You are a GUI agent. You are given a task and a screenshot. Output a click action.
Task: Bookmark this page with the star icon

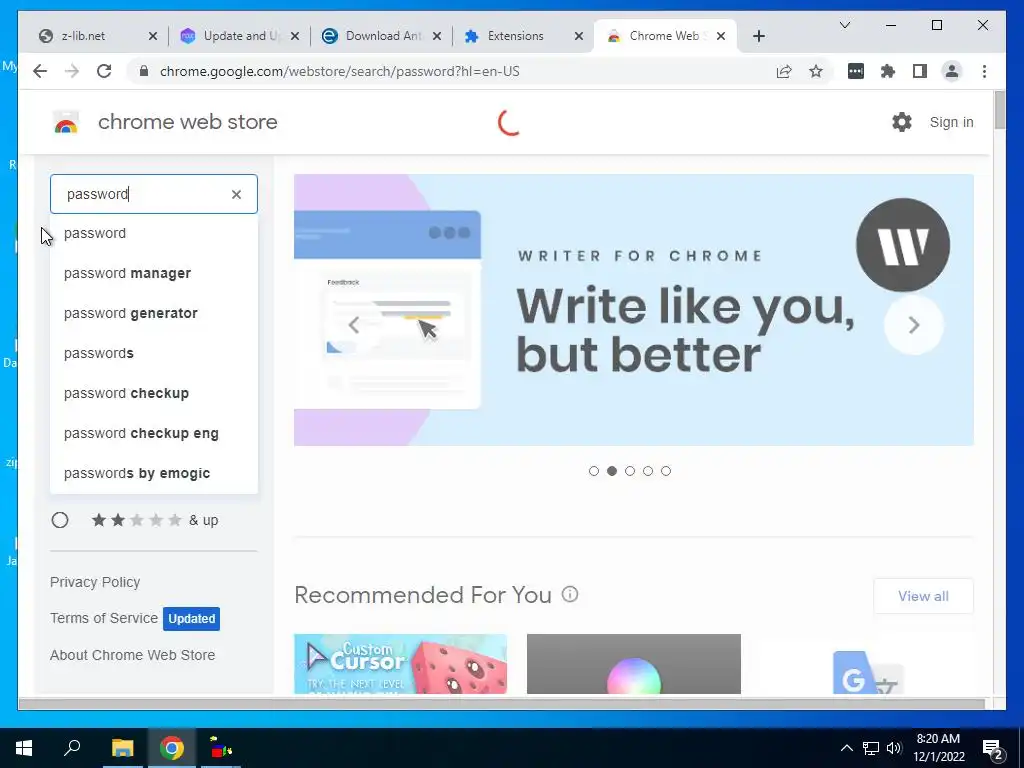click(x=816, y=71)
